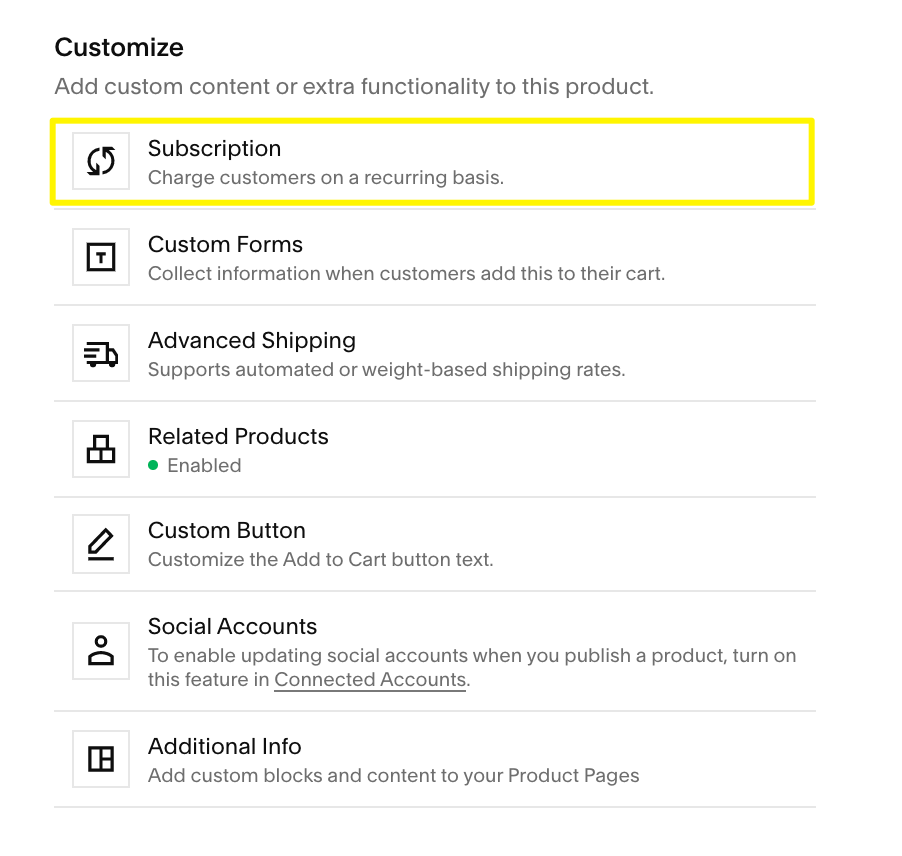902x856 pixels.
Task: Click the Custom Forms text box icon
Action: pyautogui.click(x=101, y=257)
